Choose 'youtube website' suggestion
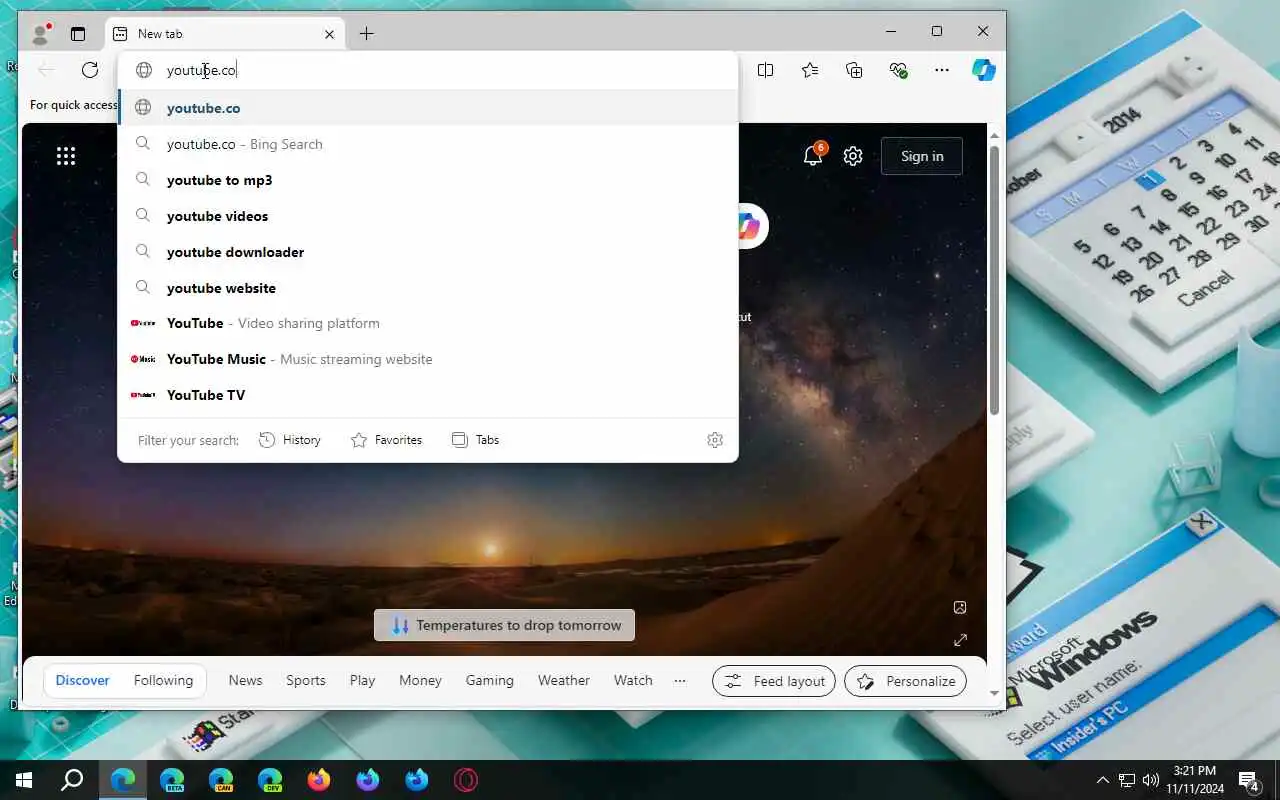This screenshot has height=800, width=1280. point(428,288)
